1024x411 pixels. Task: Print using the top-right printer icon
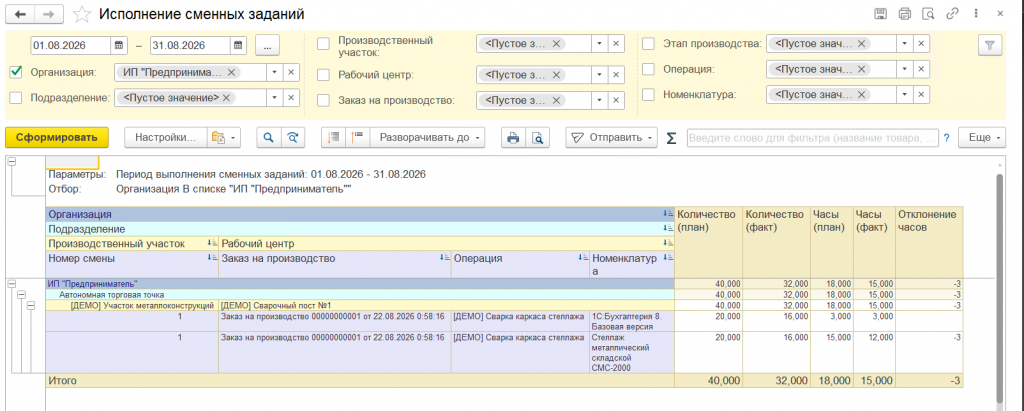pos(904,14)
